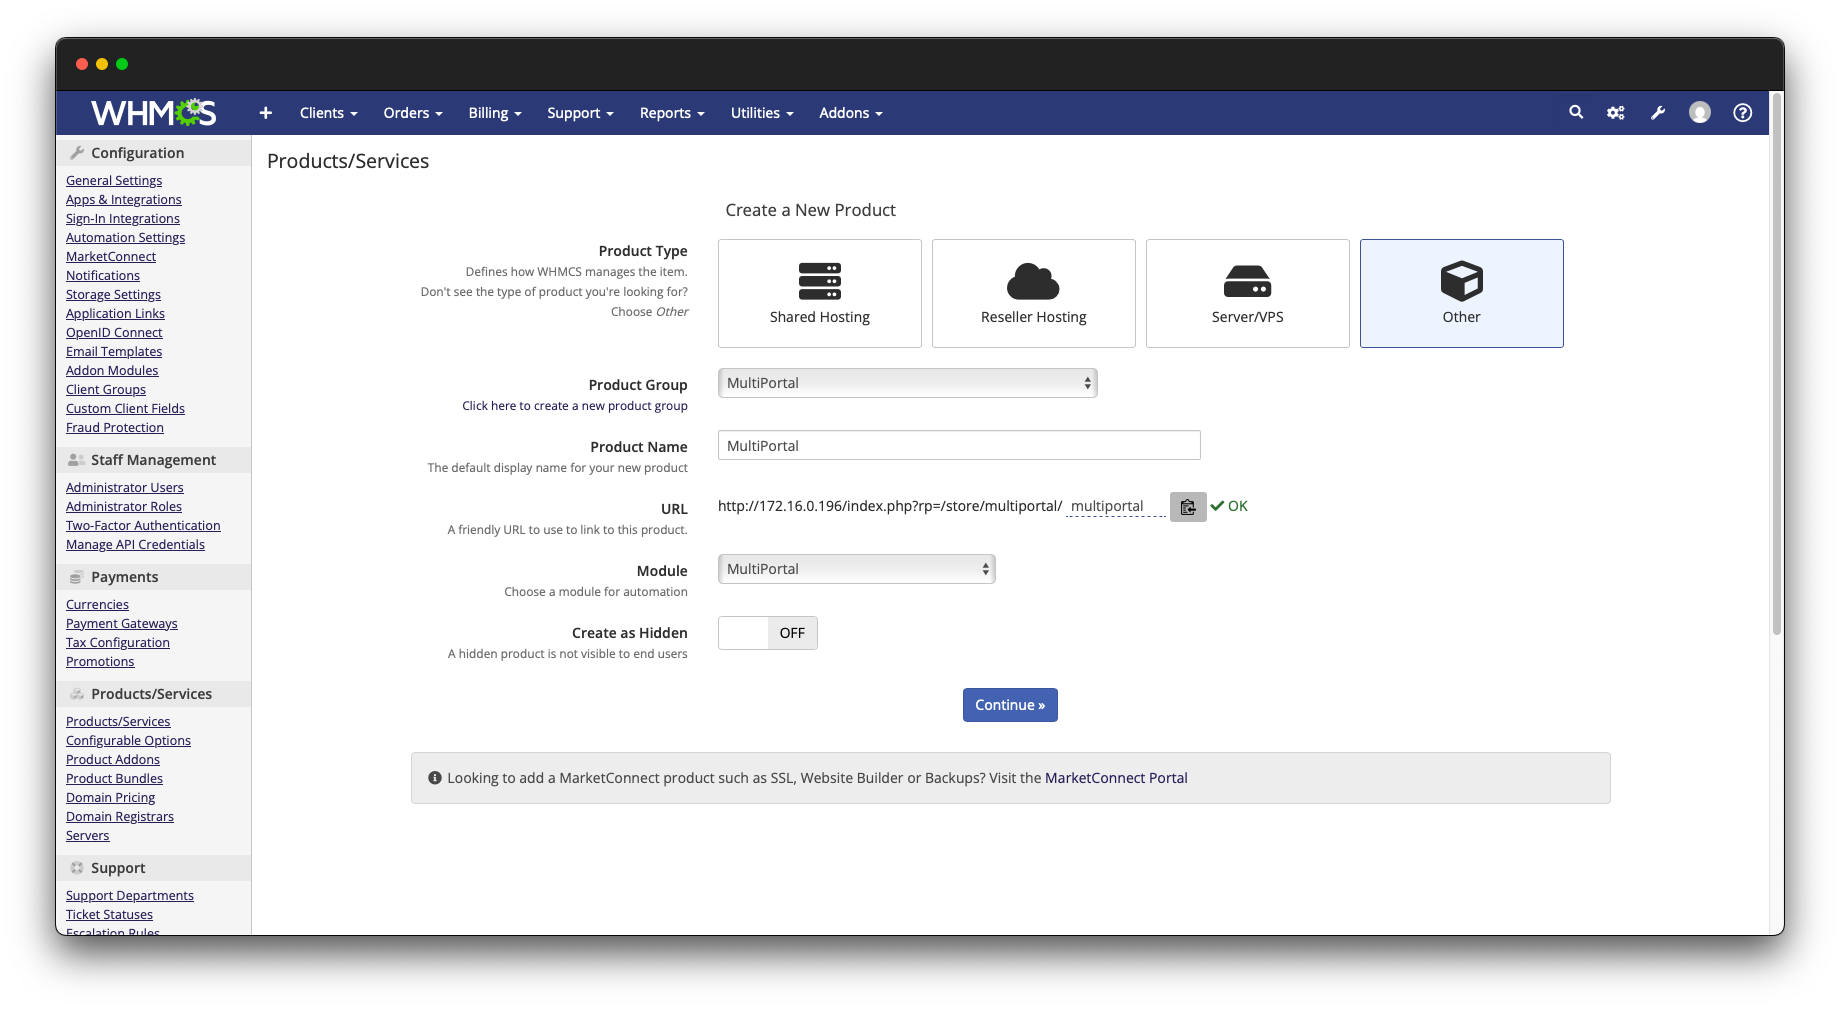
Task: Go to Support Departments
Action: (130, 896)
